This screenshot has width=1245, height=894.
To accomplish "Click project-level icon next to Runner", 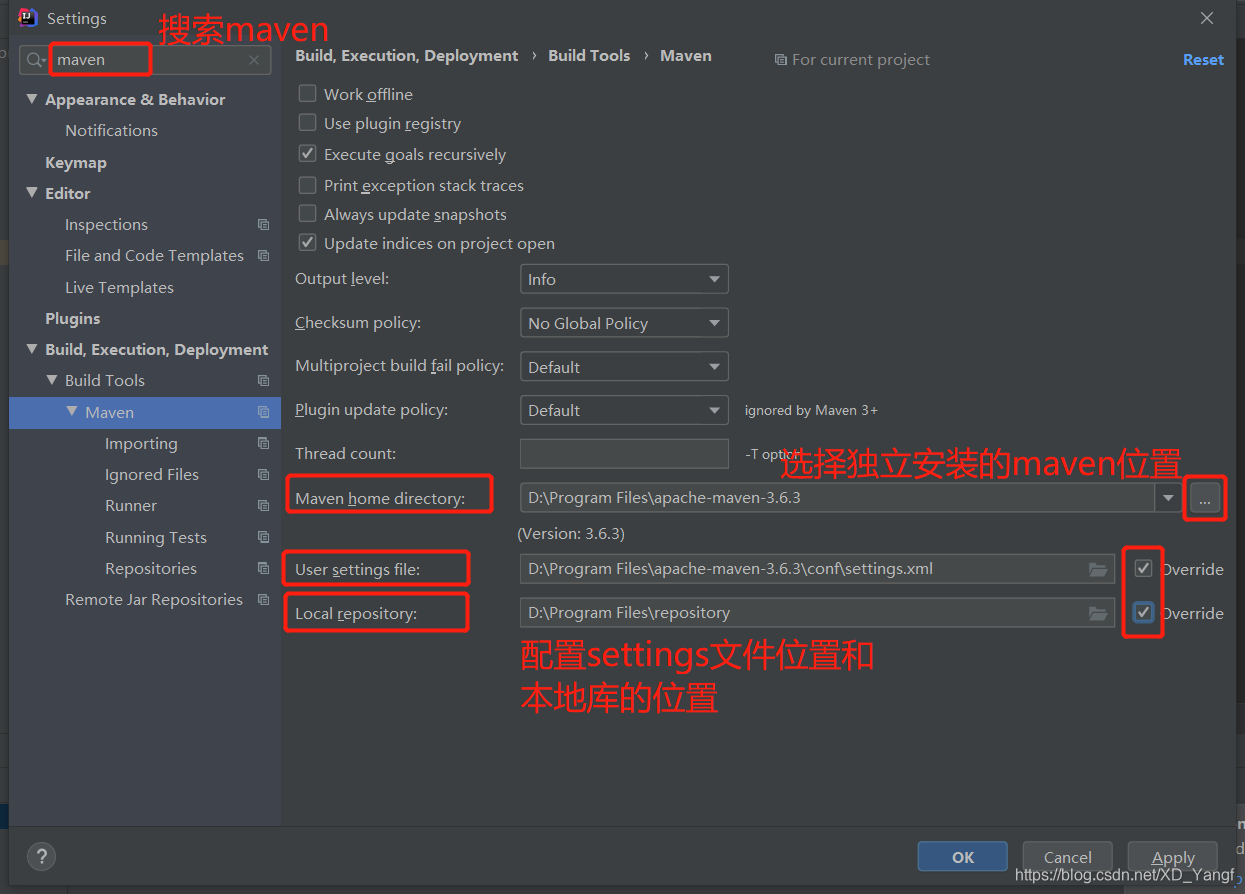I will [x=263, y=506].
